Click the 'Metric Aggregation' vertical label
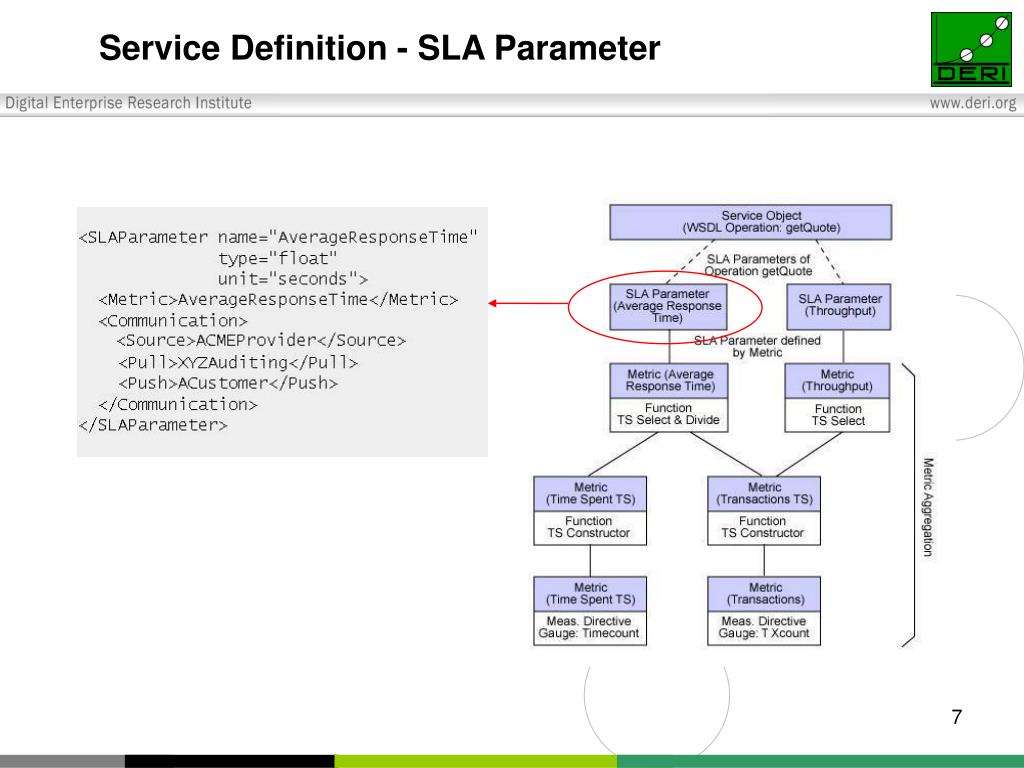This screenshot has width=1024, height=768. click(928, 507)
